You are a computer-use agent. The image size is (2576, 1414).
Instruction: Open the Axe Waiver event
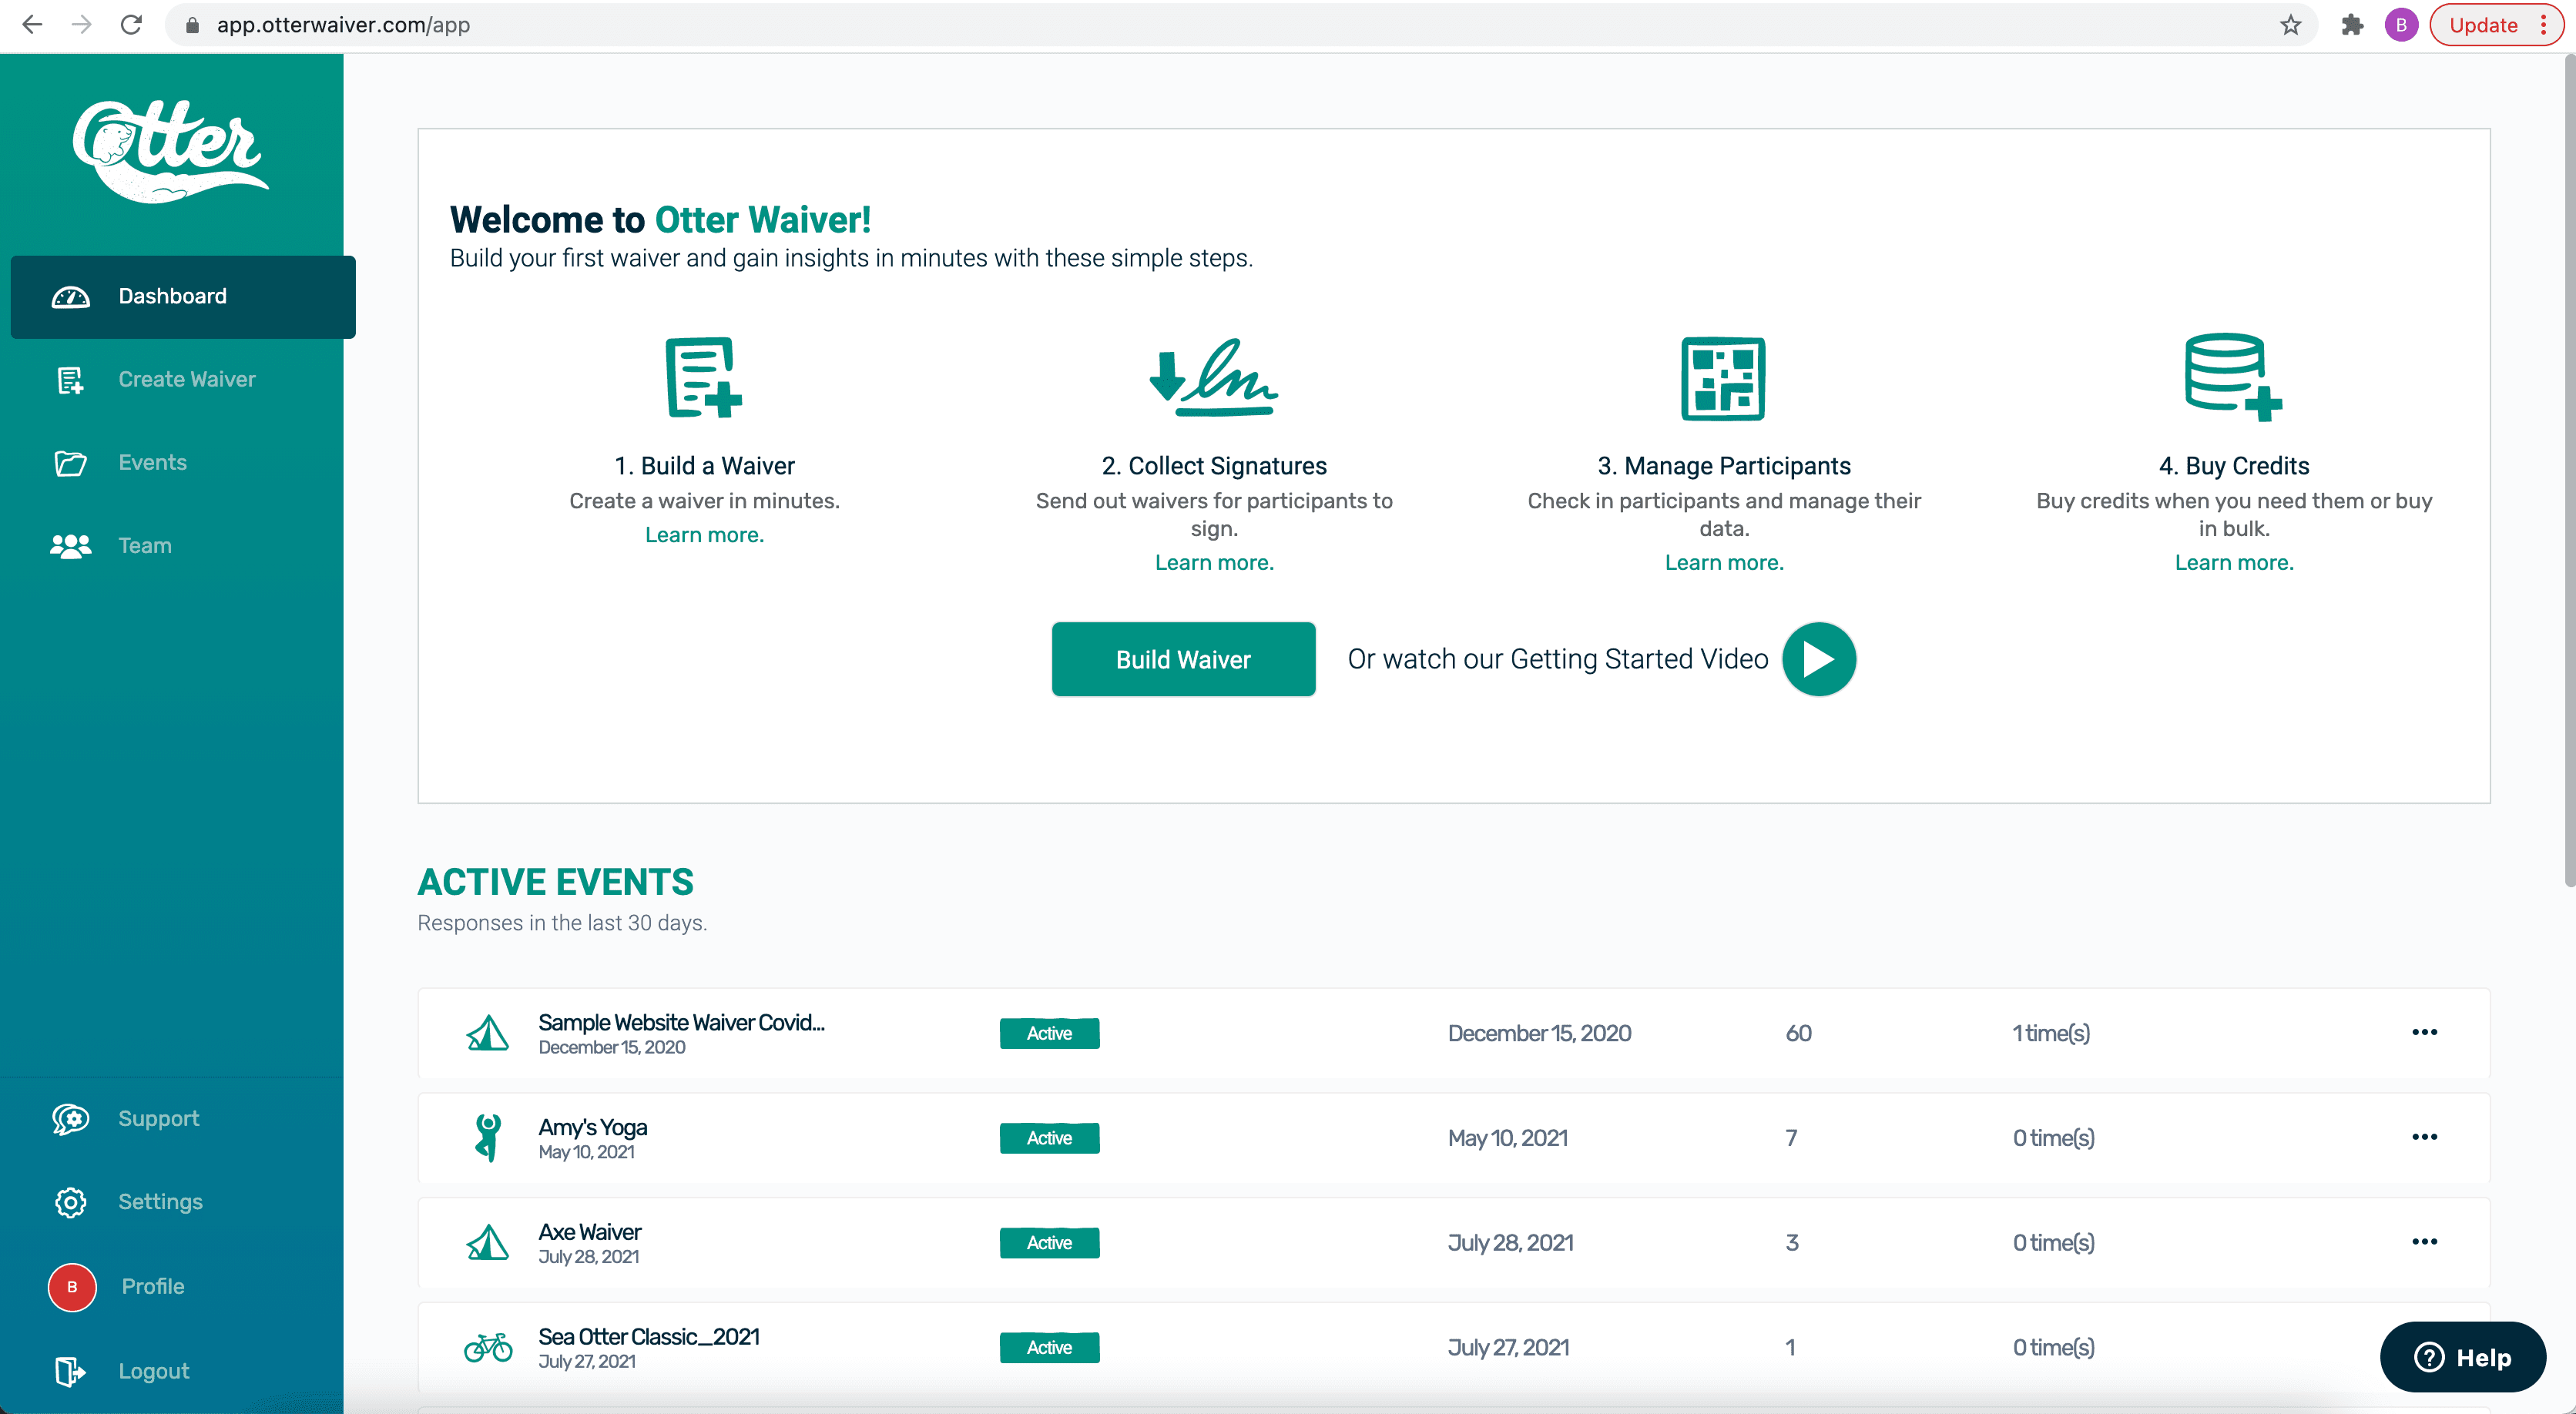click(590, 1233)
